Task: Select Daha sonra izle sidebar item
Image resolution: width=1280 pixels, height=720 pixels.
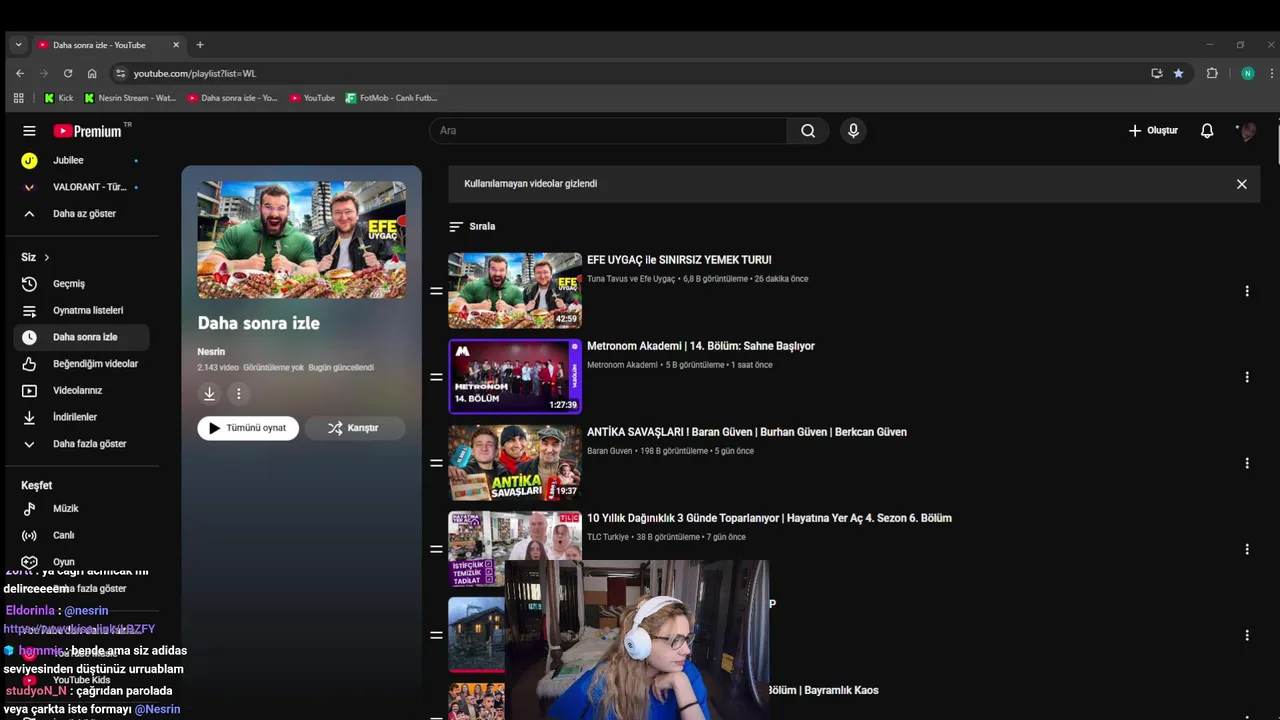Action: tap(82, 337)
